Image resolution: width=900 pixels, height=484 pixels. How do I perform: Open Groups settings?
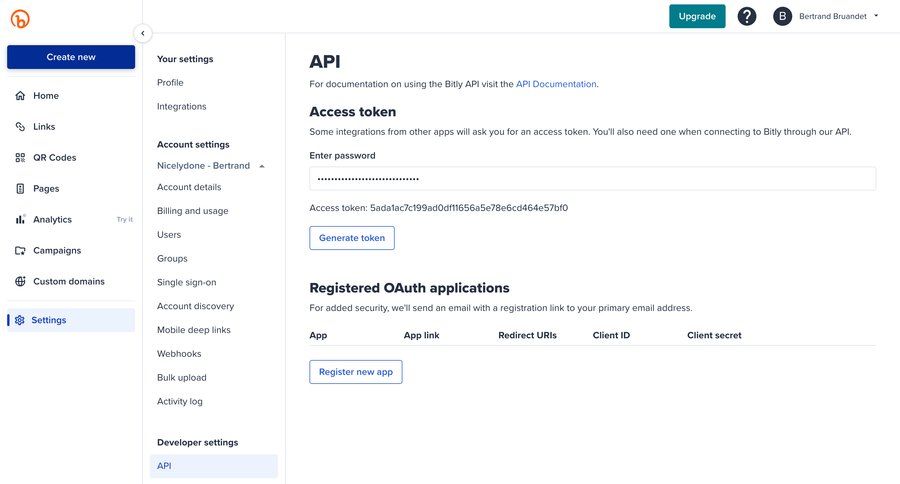pyautogui.click(x=172, y=258)
